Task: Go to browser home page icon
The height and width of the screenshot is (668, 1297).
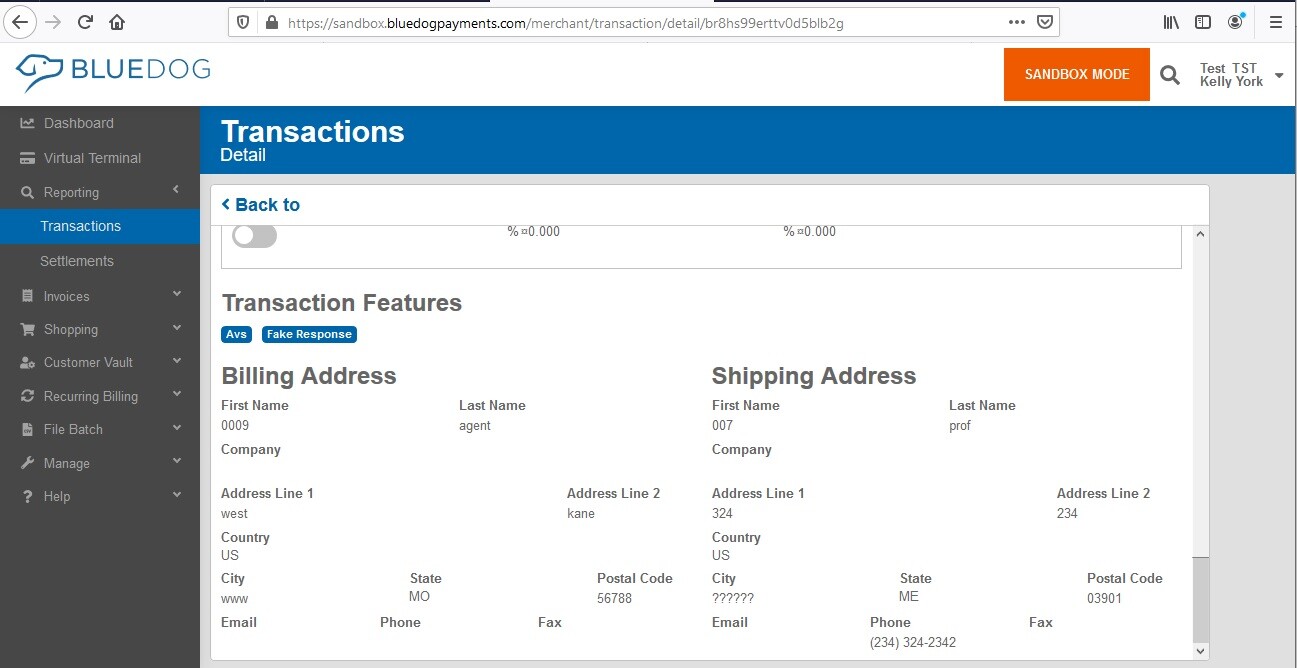Action: point(117,22)
